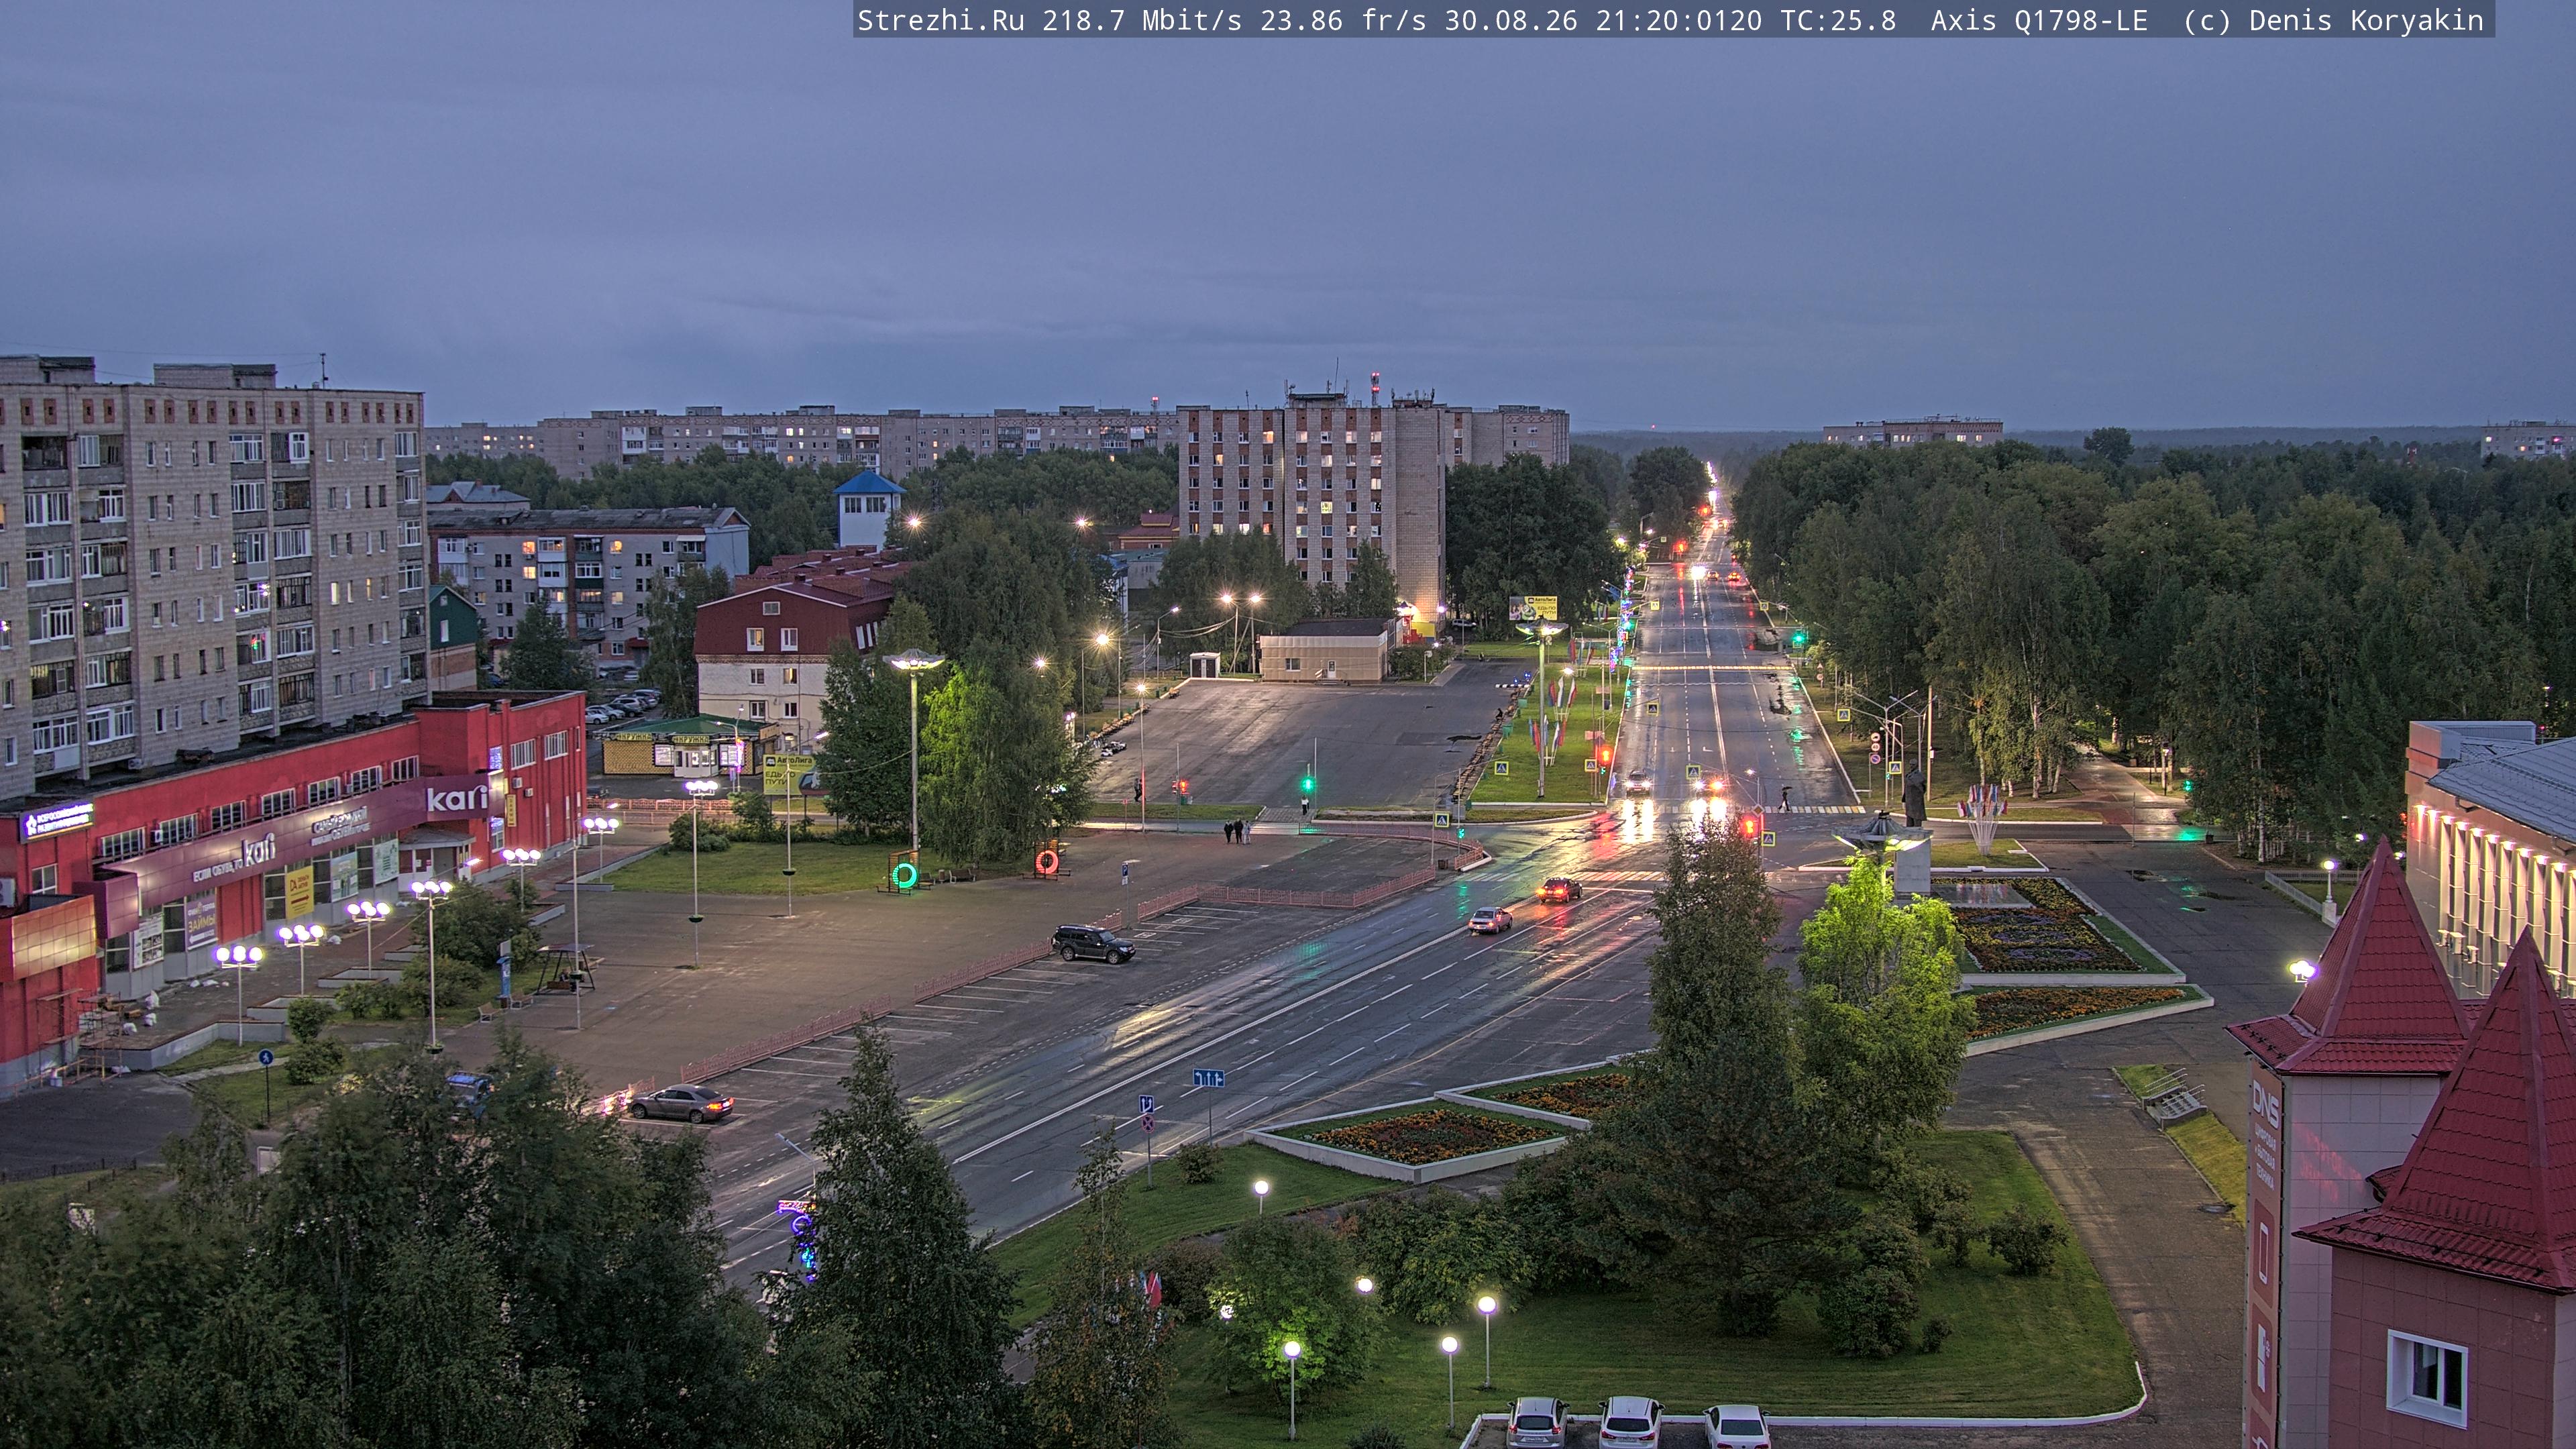Click the Strezhi.Ru text in overlay bar
This screenshot has width=2576, height=1449.
coord(941,20)
